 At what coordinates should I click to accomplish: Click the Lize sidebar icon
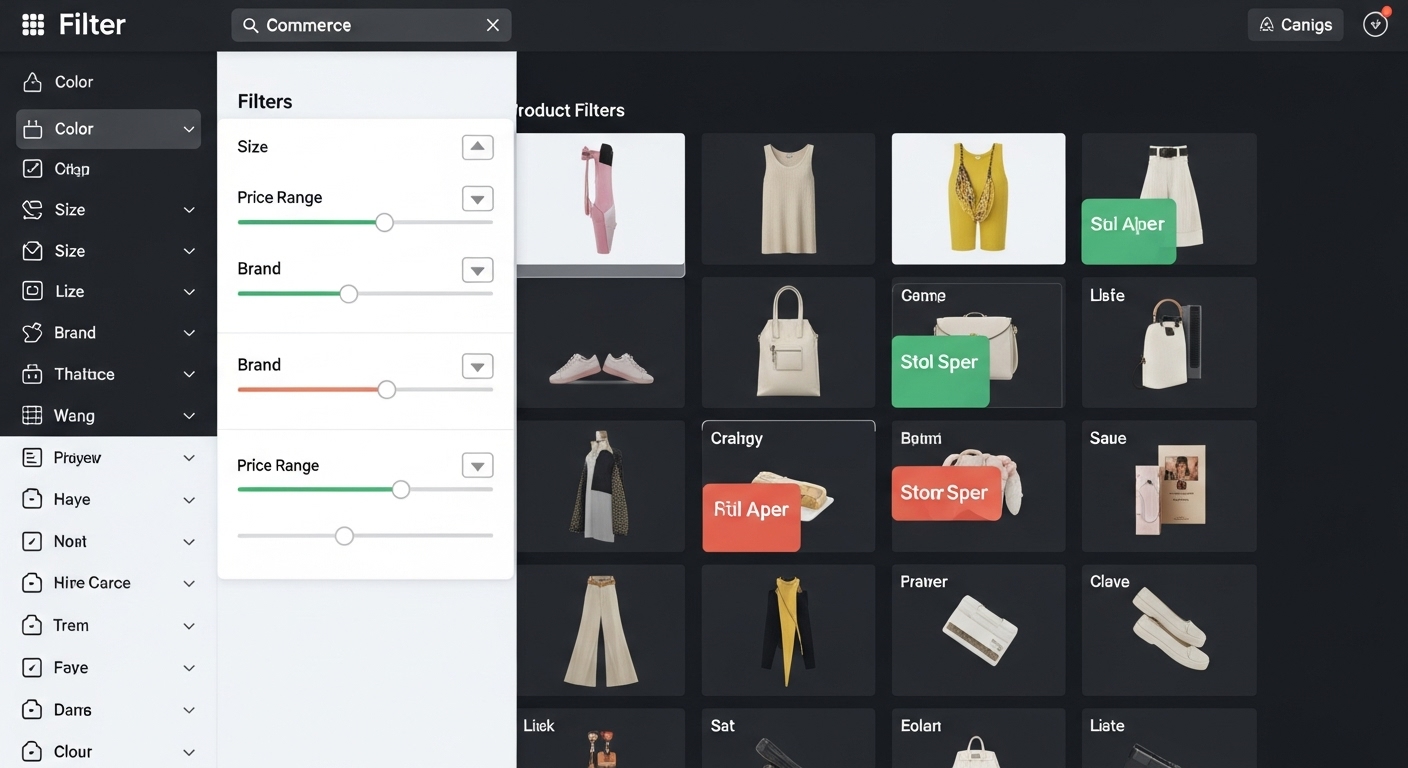(32, 291)
